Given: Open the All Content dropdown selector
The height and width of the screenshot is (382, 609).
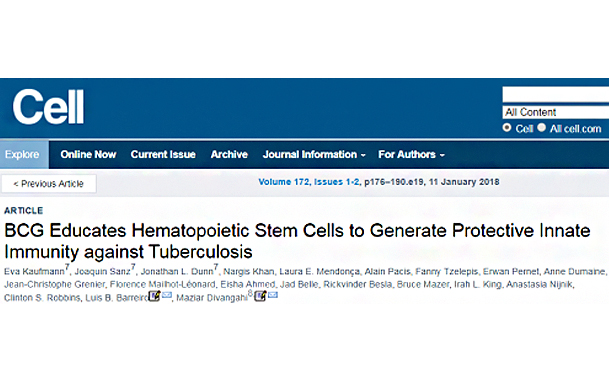Looking at the screenshot, I should coord(555,112).
